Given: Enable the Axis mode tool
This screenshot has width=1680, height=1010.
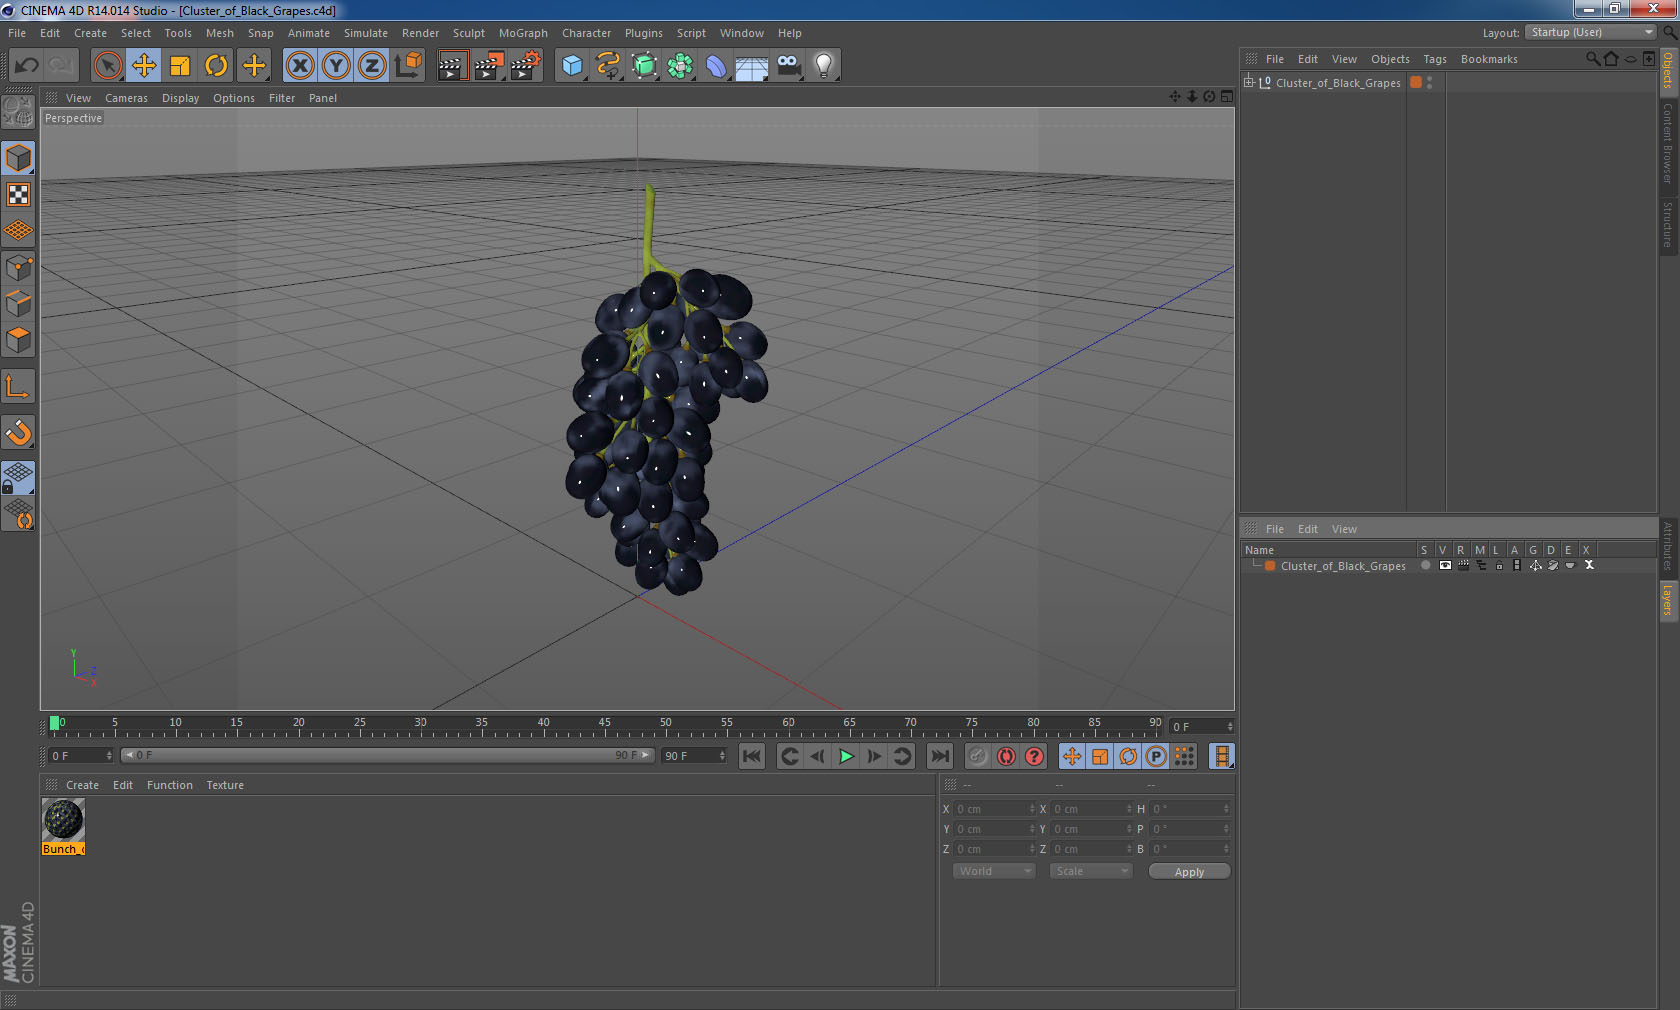Looking at the screenshot, I should pyautogui.click(x=18, y=386).
